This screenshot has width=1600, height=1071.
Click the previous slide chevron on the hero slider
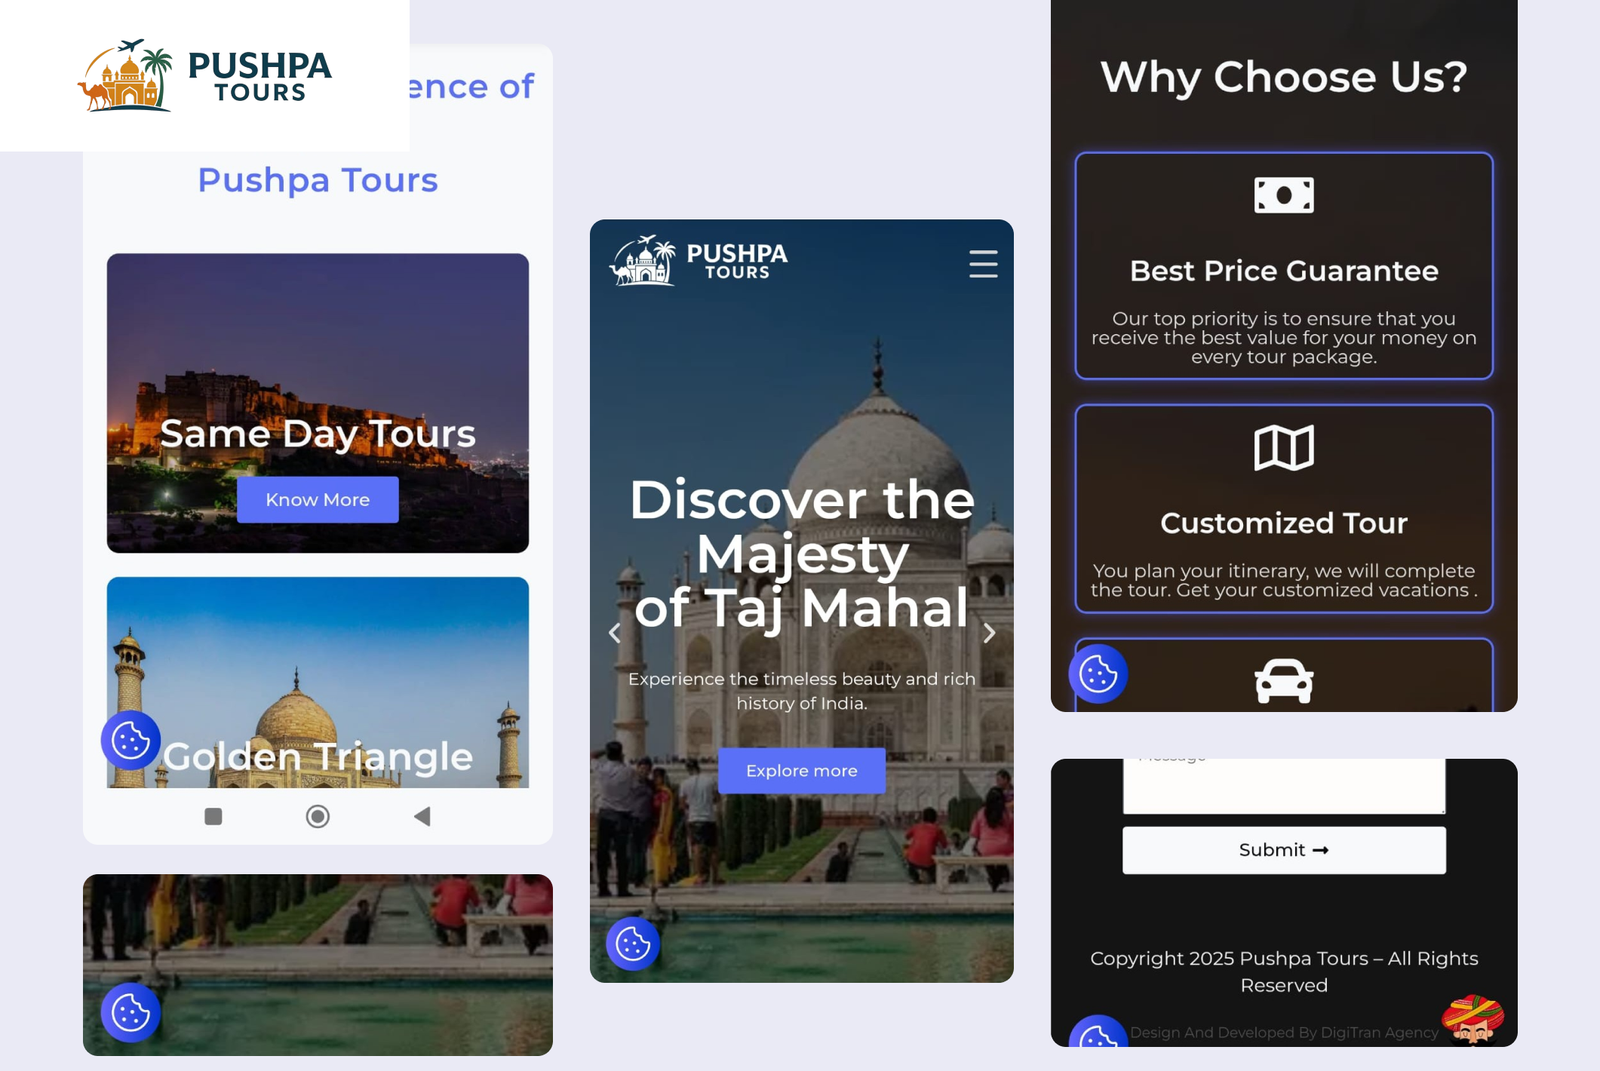pos(615,633)
